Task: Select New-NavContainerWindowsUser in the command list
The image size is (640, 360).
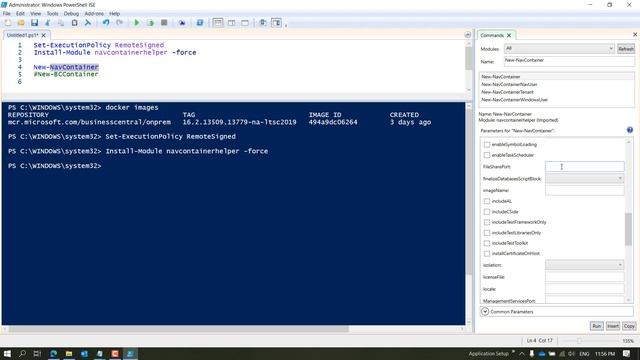Action: [x=514, y=100]
